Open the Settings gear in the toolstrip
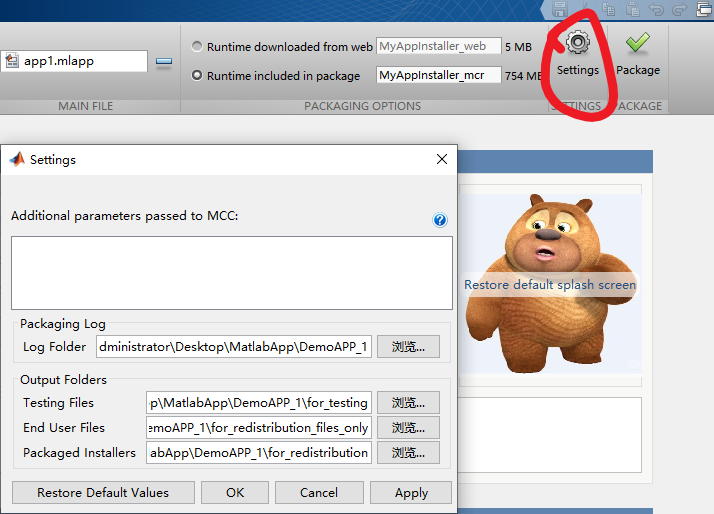This screenshot has width=714, height=514. pyautogui.click(x=577, y=54)
